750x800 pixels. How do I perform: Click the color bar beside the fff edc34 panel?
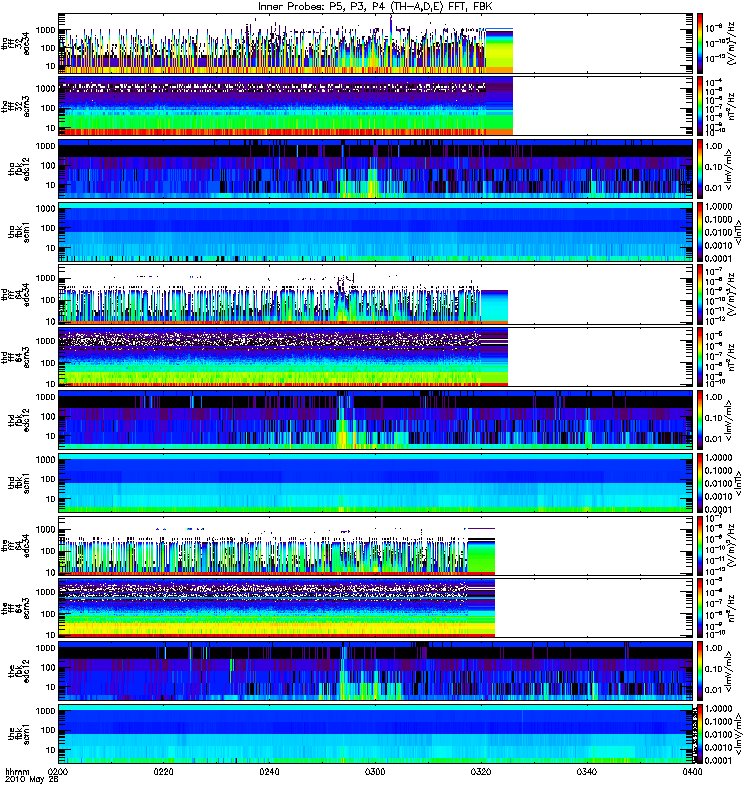pos(700,545)
